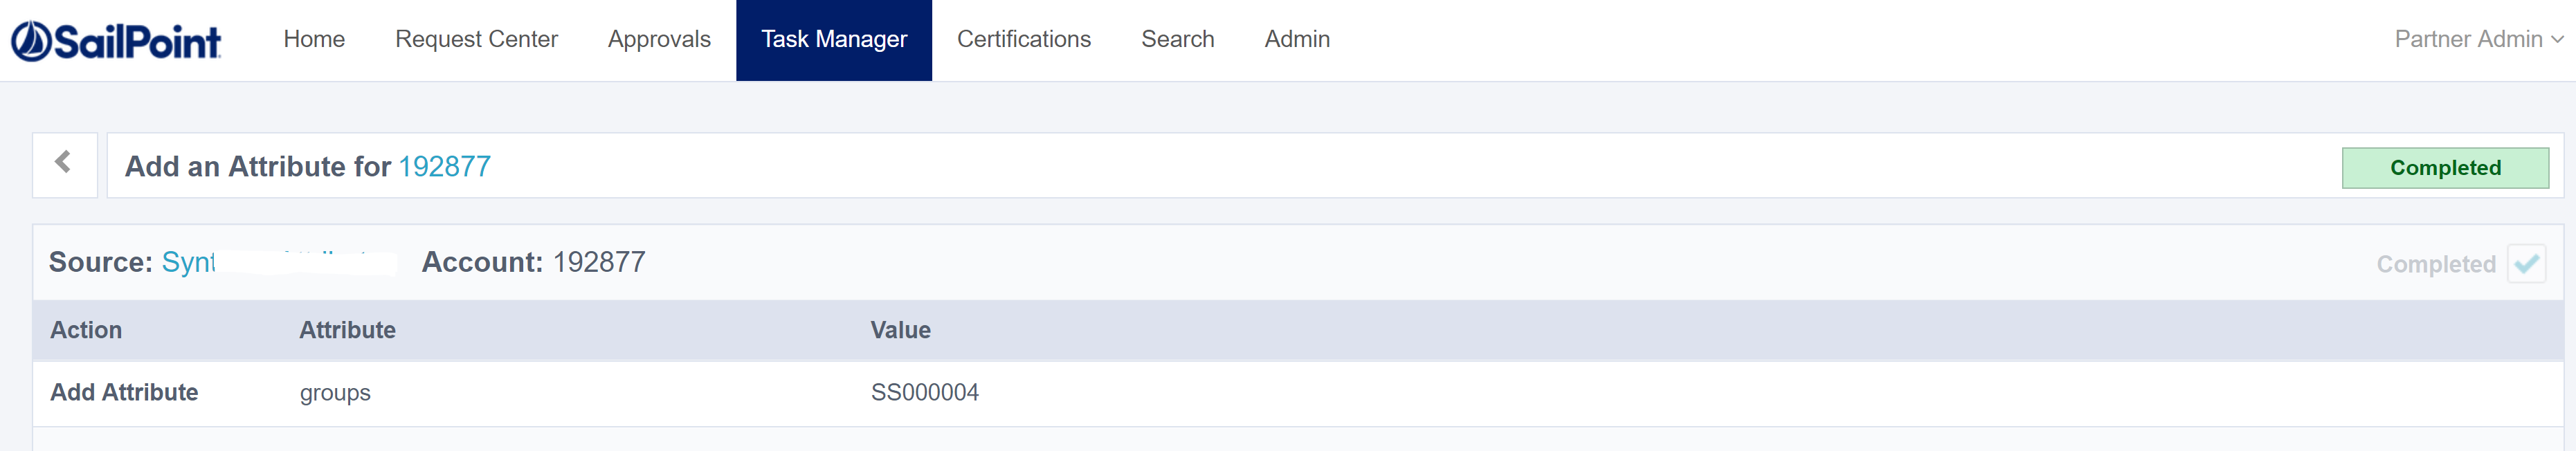This screenshot has height=451, width=2576.
Task: Navigate to the Home menu
Action: [x=314, y=39]
